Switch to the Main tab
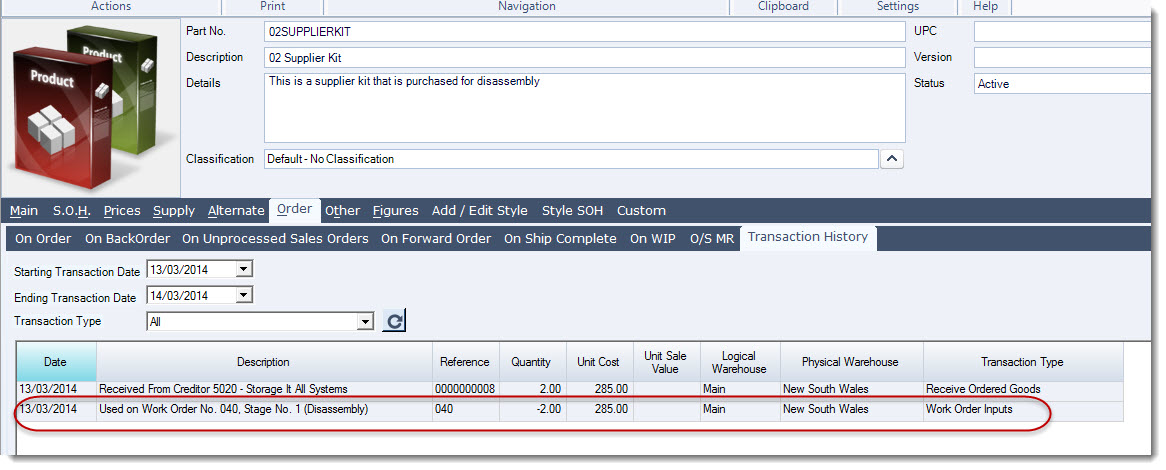 point(24,210)
